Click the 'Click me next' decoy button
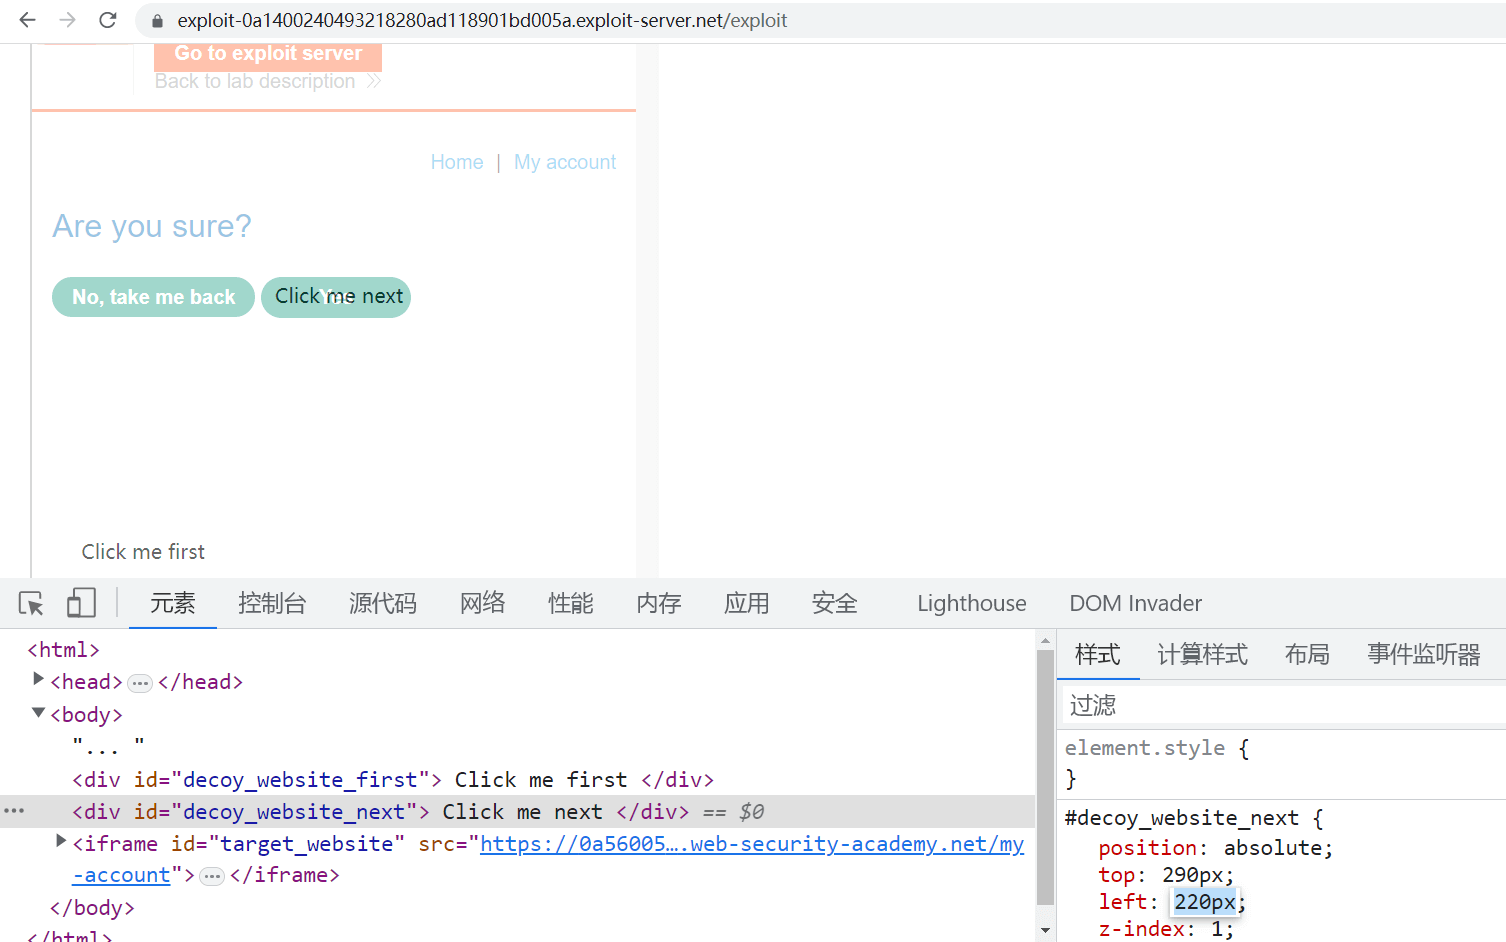The width and height of the screenshot is (1506, 942). click(338, 296)
